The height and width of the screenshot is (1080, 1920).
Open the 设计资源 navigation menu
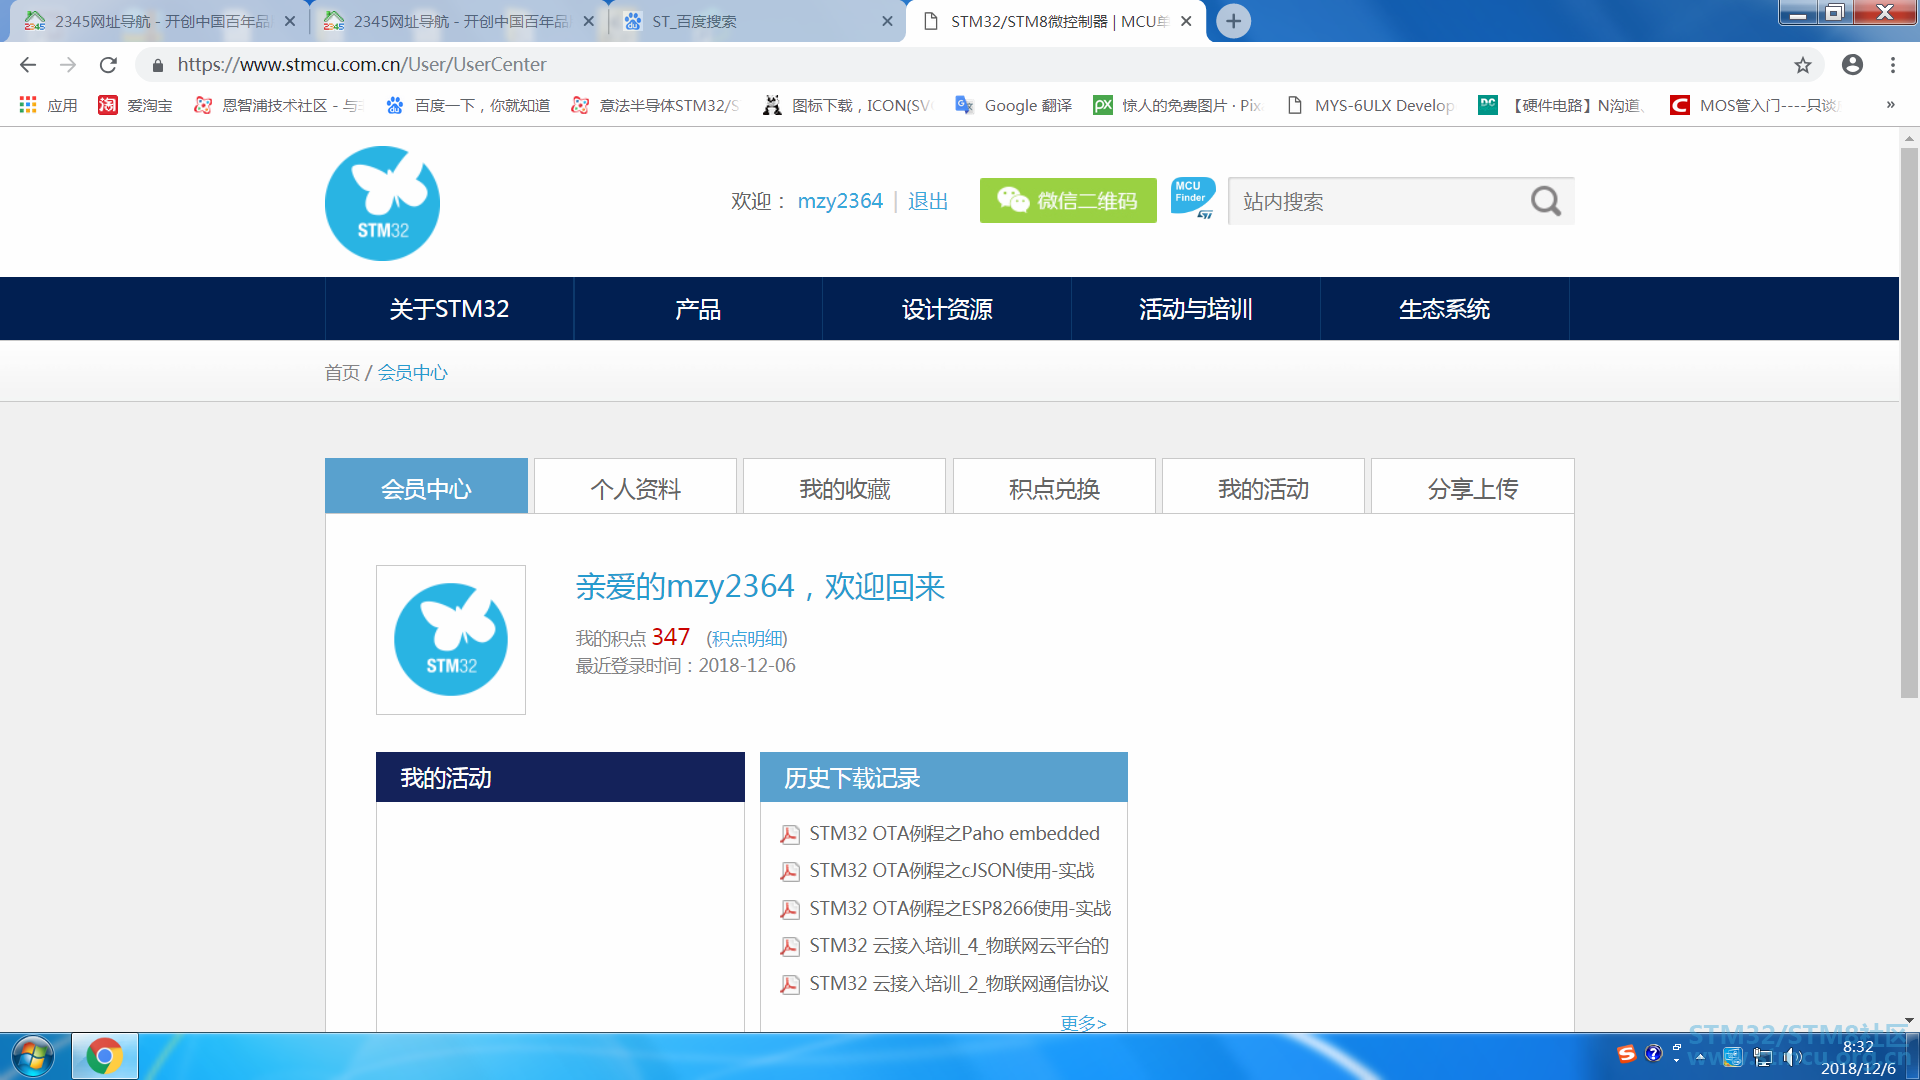pyautogui.click(x=947, y=309)
